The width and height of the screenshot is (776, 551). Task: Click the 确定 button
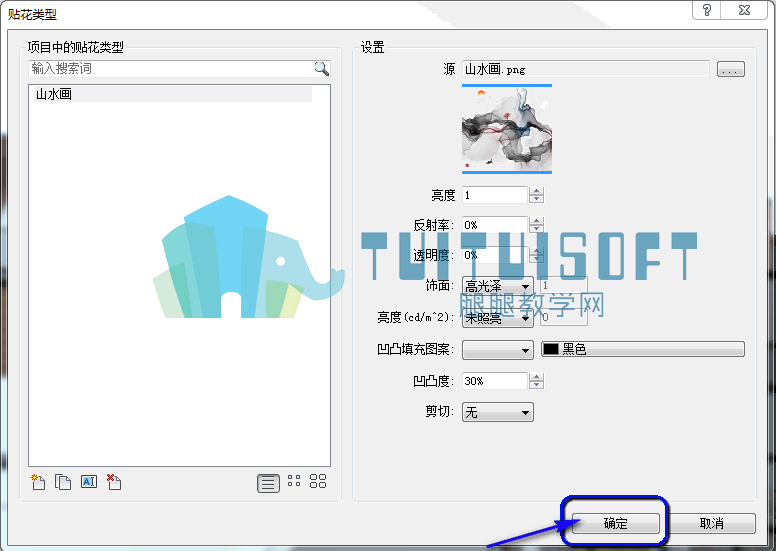616,523
